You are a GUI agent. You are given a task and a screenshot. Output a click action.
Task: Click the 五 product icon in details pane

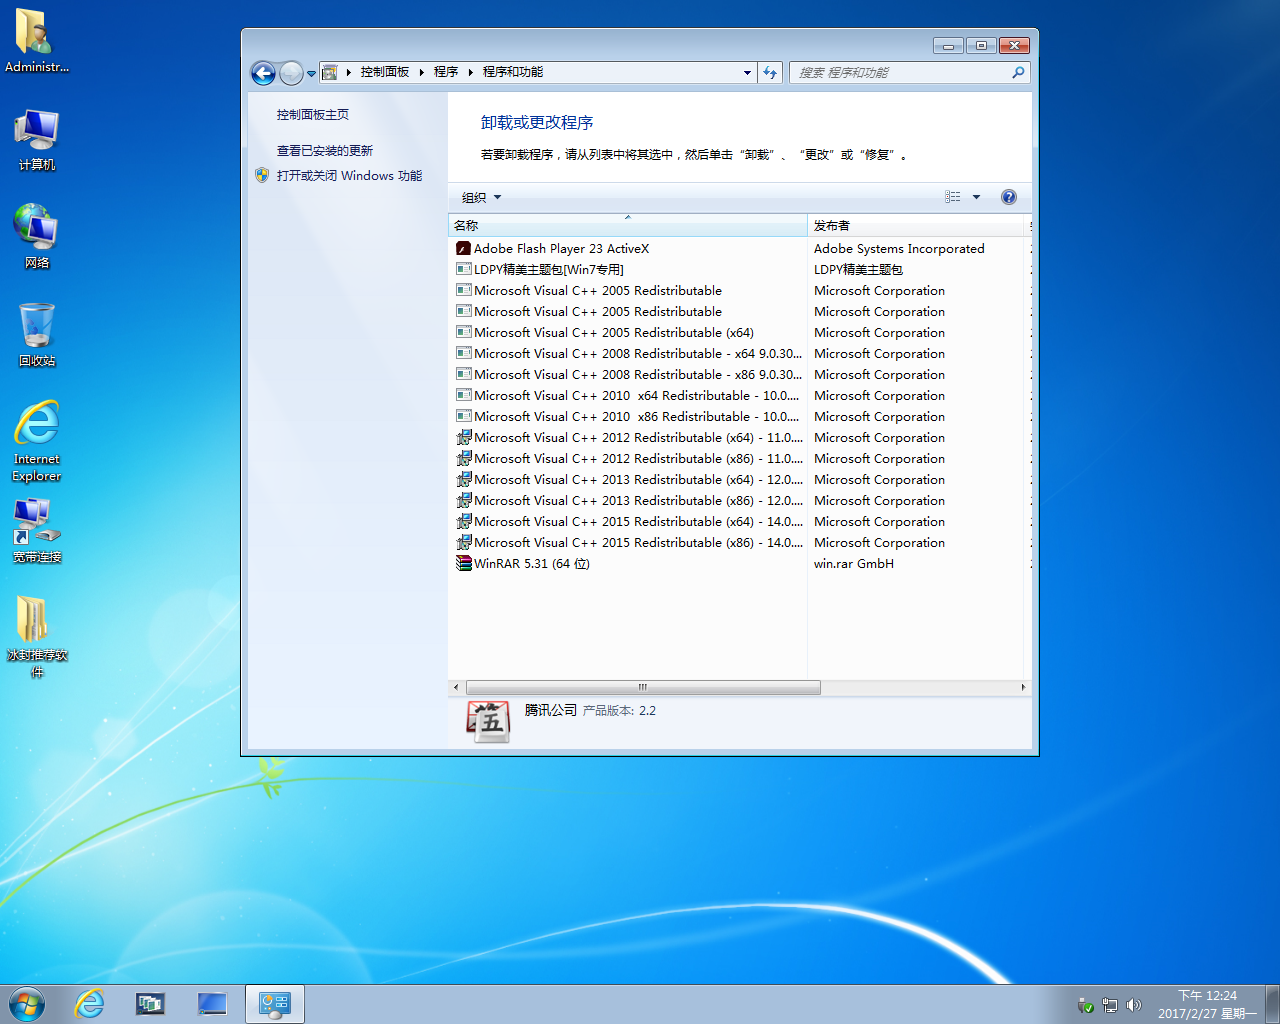coord(489,721)
